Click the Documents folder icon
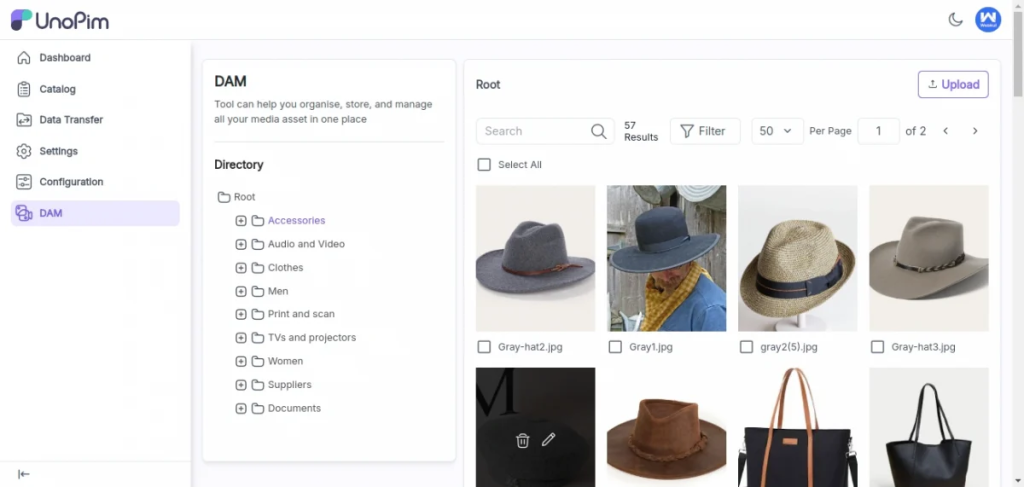1024x487 pixels. (258, 408)
